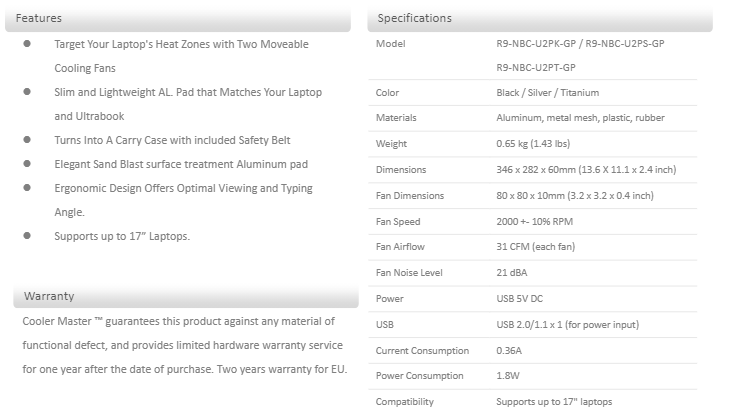Click the bullet beside Two Moveable Cooling Fans
Image resolution: width=743 pixels, height=414 pixels.
(27, 45)
